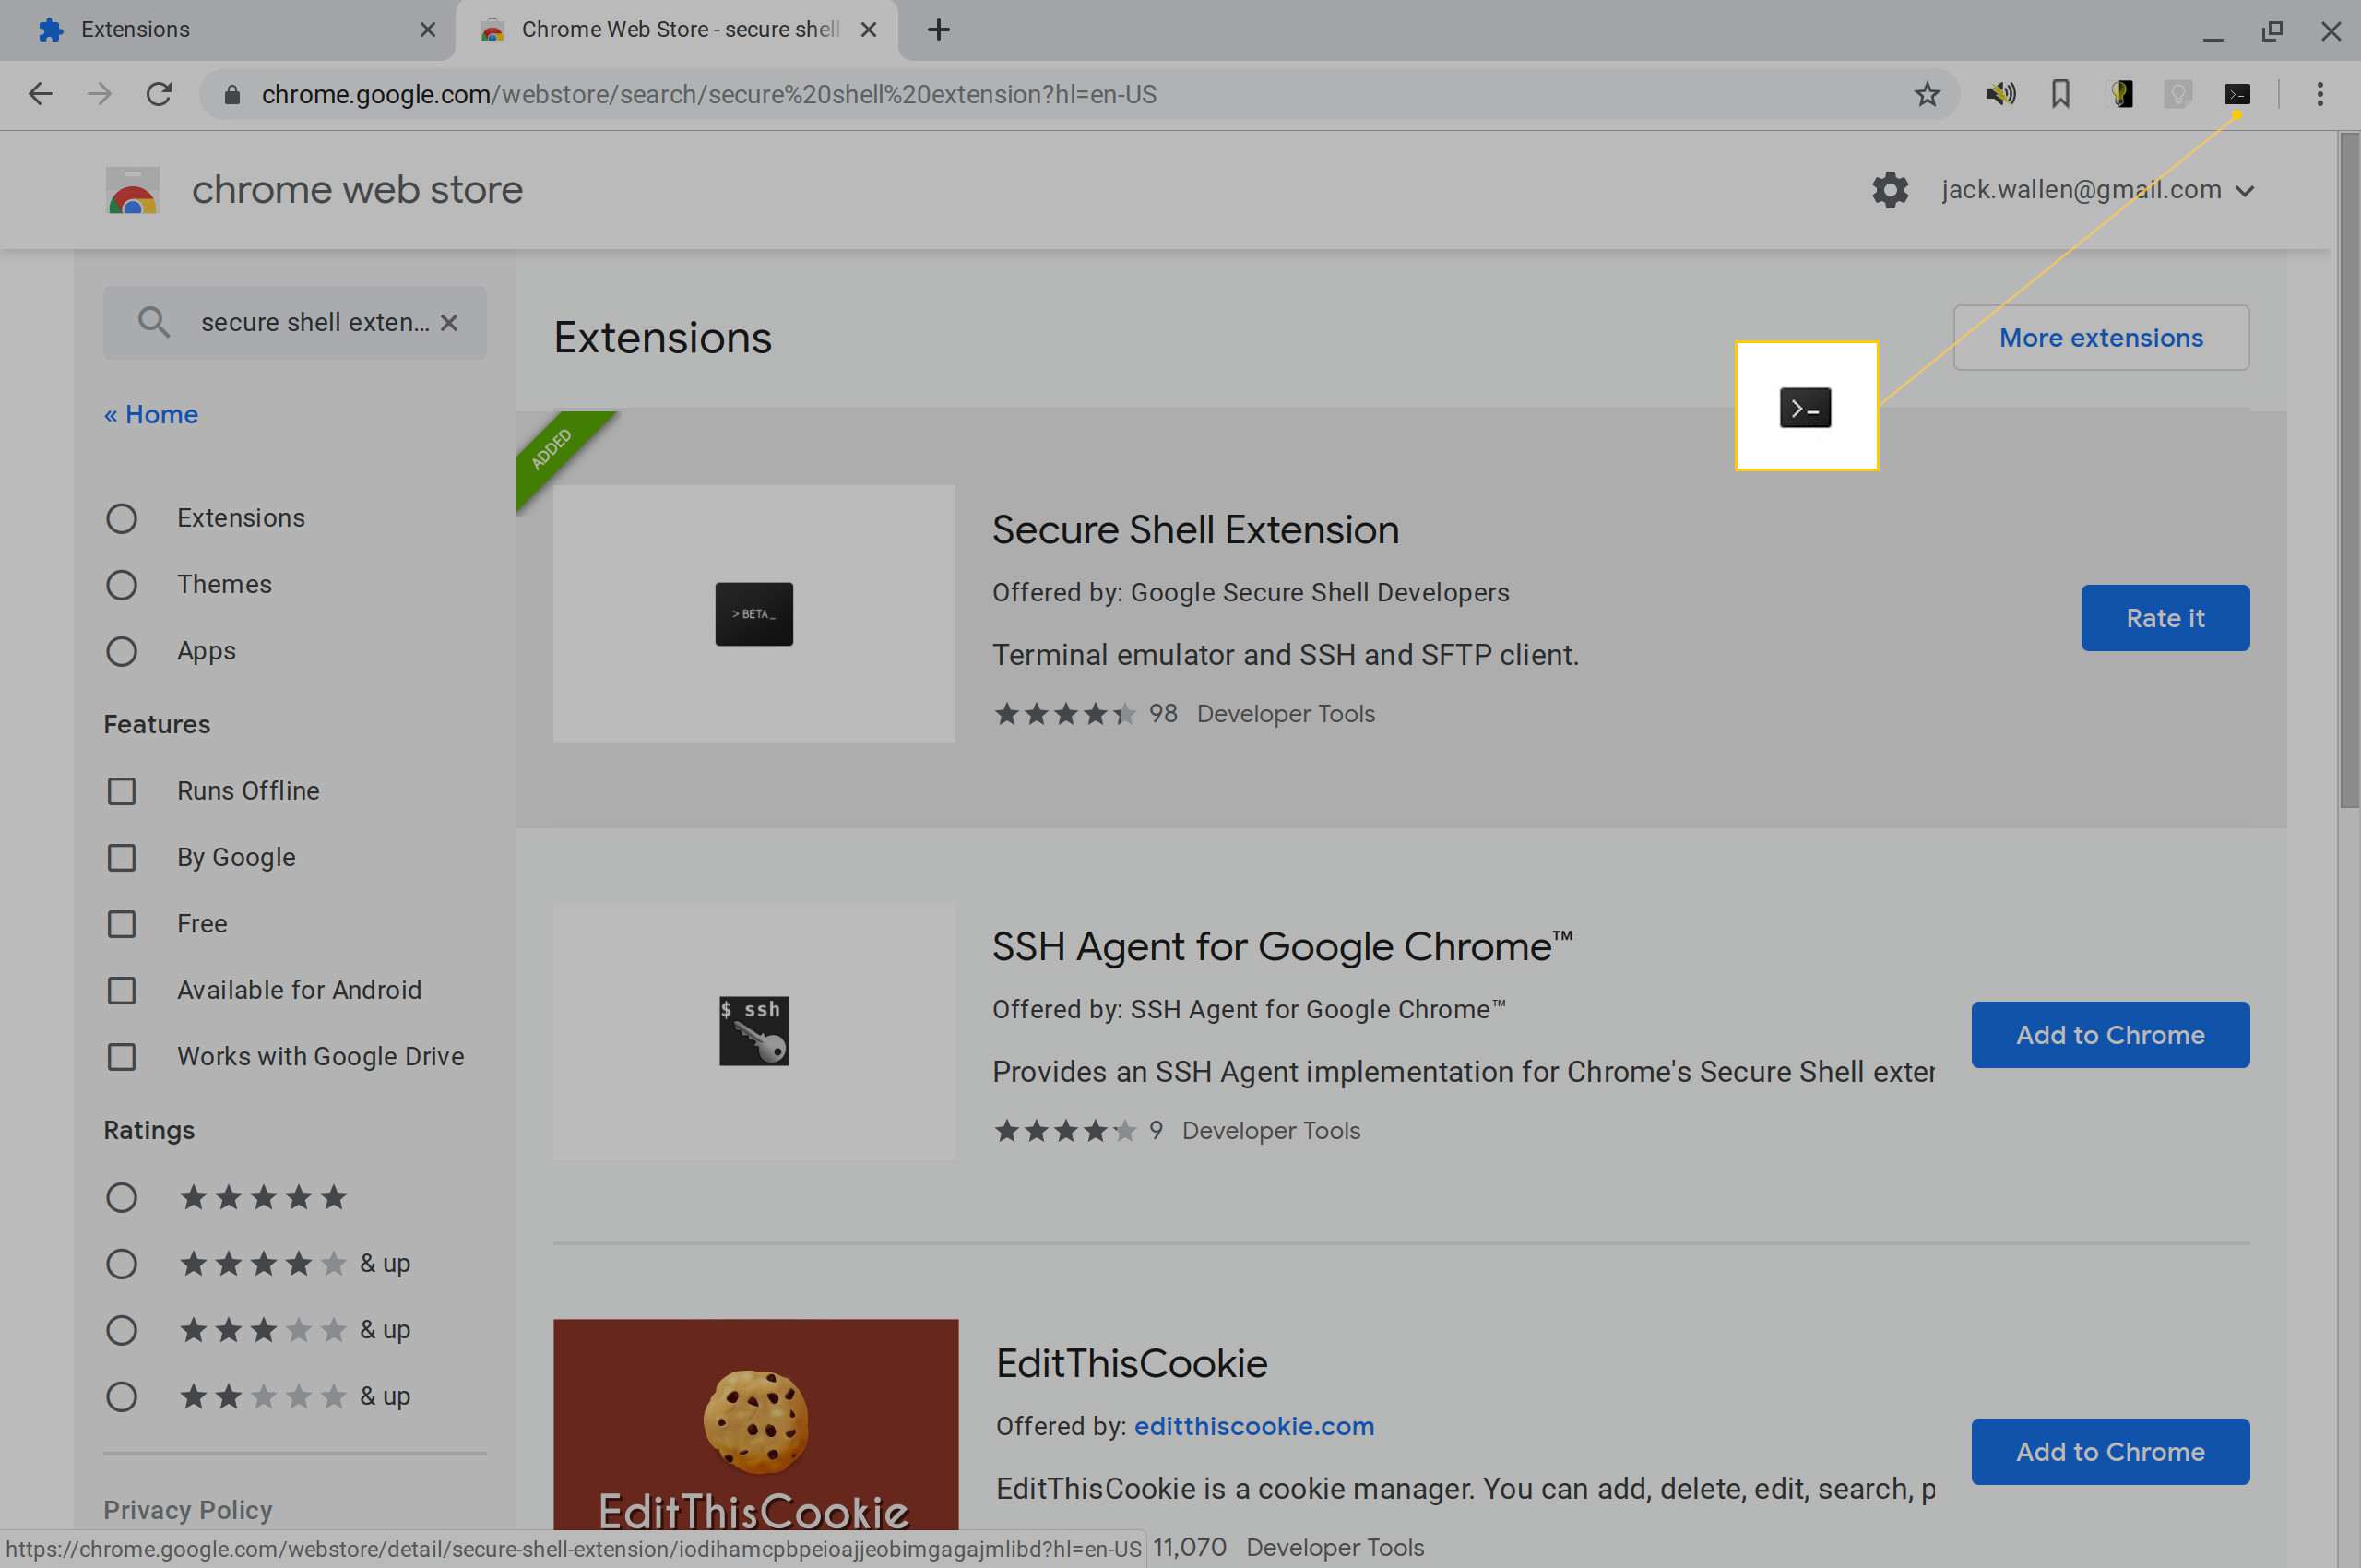Click the Secure Shell terminal toolbar icon
This screenshot has width=2361, height=1568.
coord(2237,94)
